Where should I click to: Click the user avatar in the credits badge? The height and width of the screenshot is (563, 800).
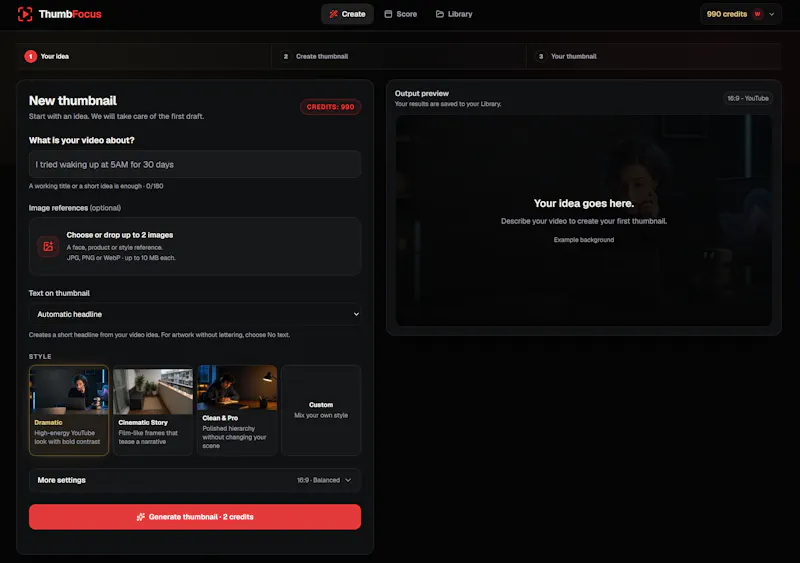pos(757,14)
